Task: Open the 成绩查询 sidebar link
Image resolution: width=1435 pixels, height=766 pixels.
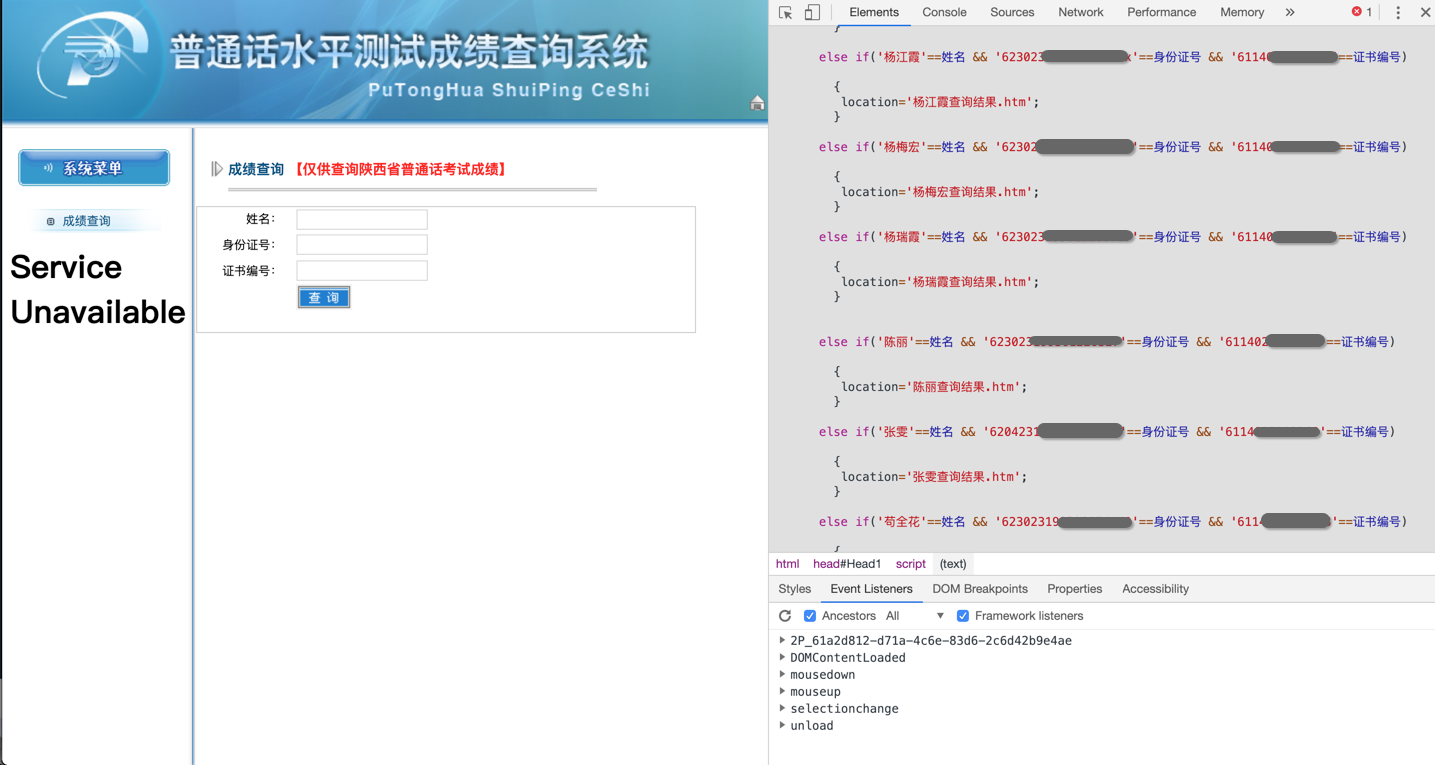Action: (86, 221)
